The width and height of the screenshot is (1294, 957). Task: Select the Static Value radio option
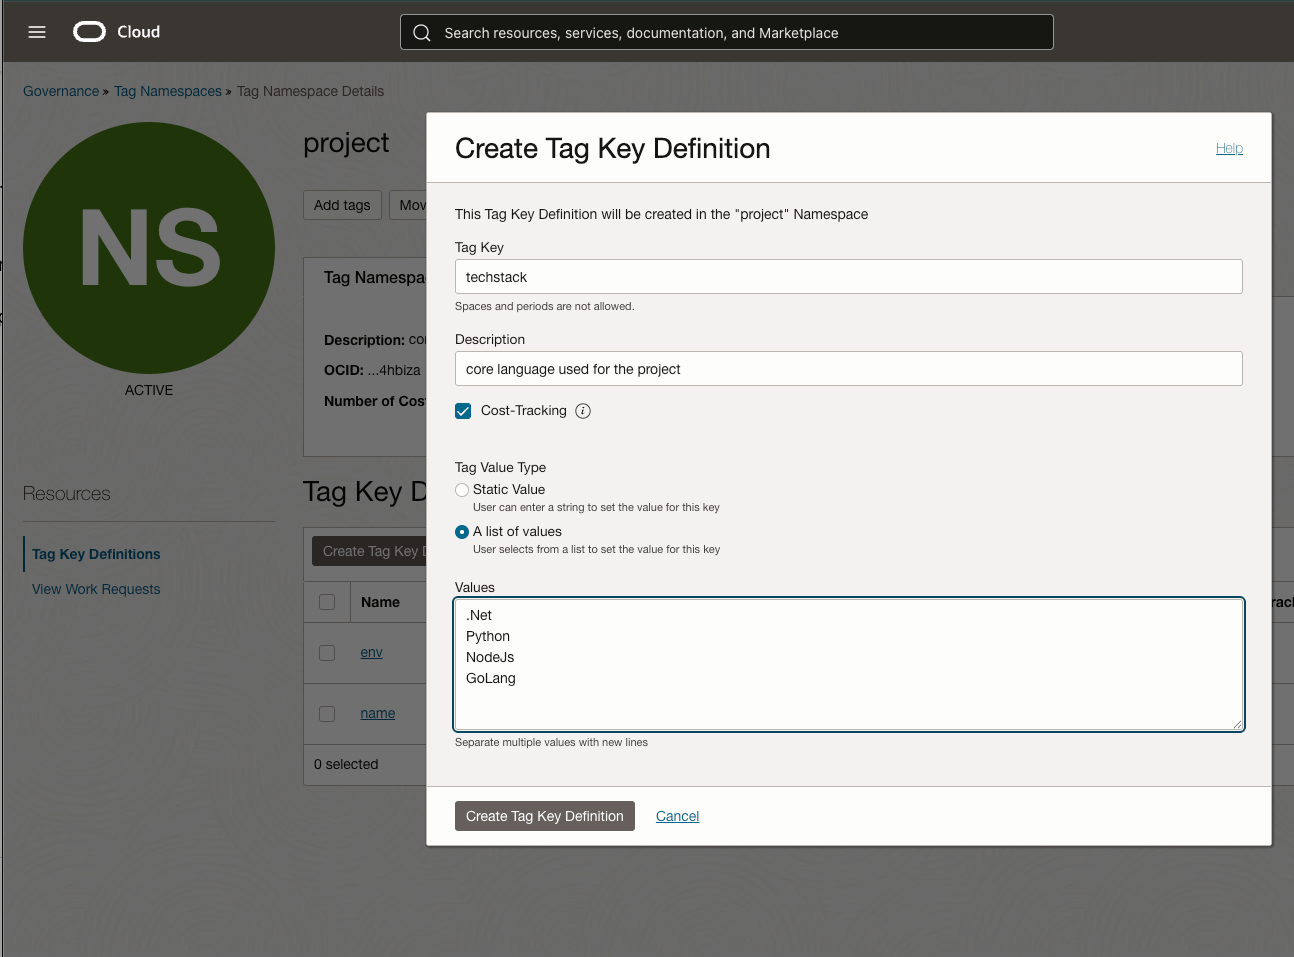coord(462,490)
